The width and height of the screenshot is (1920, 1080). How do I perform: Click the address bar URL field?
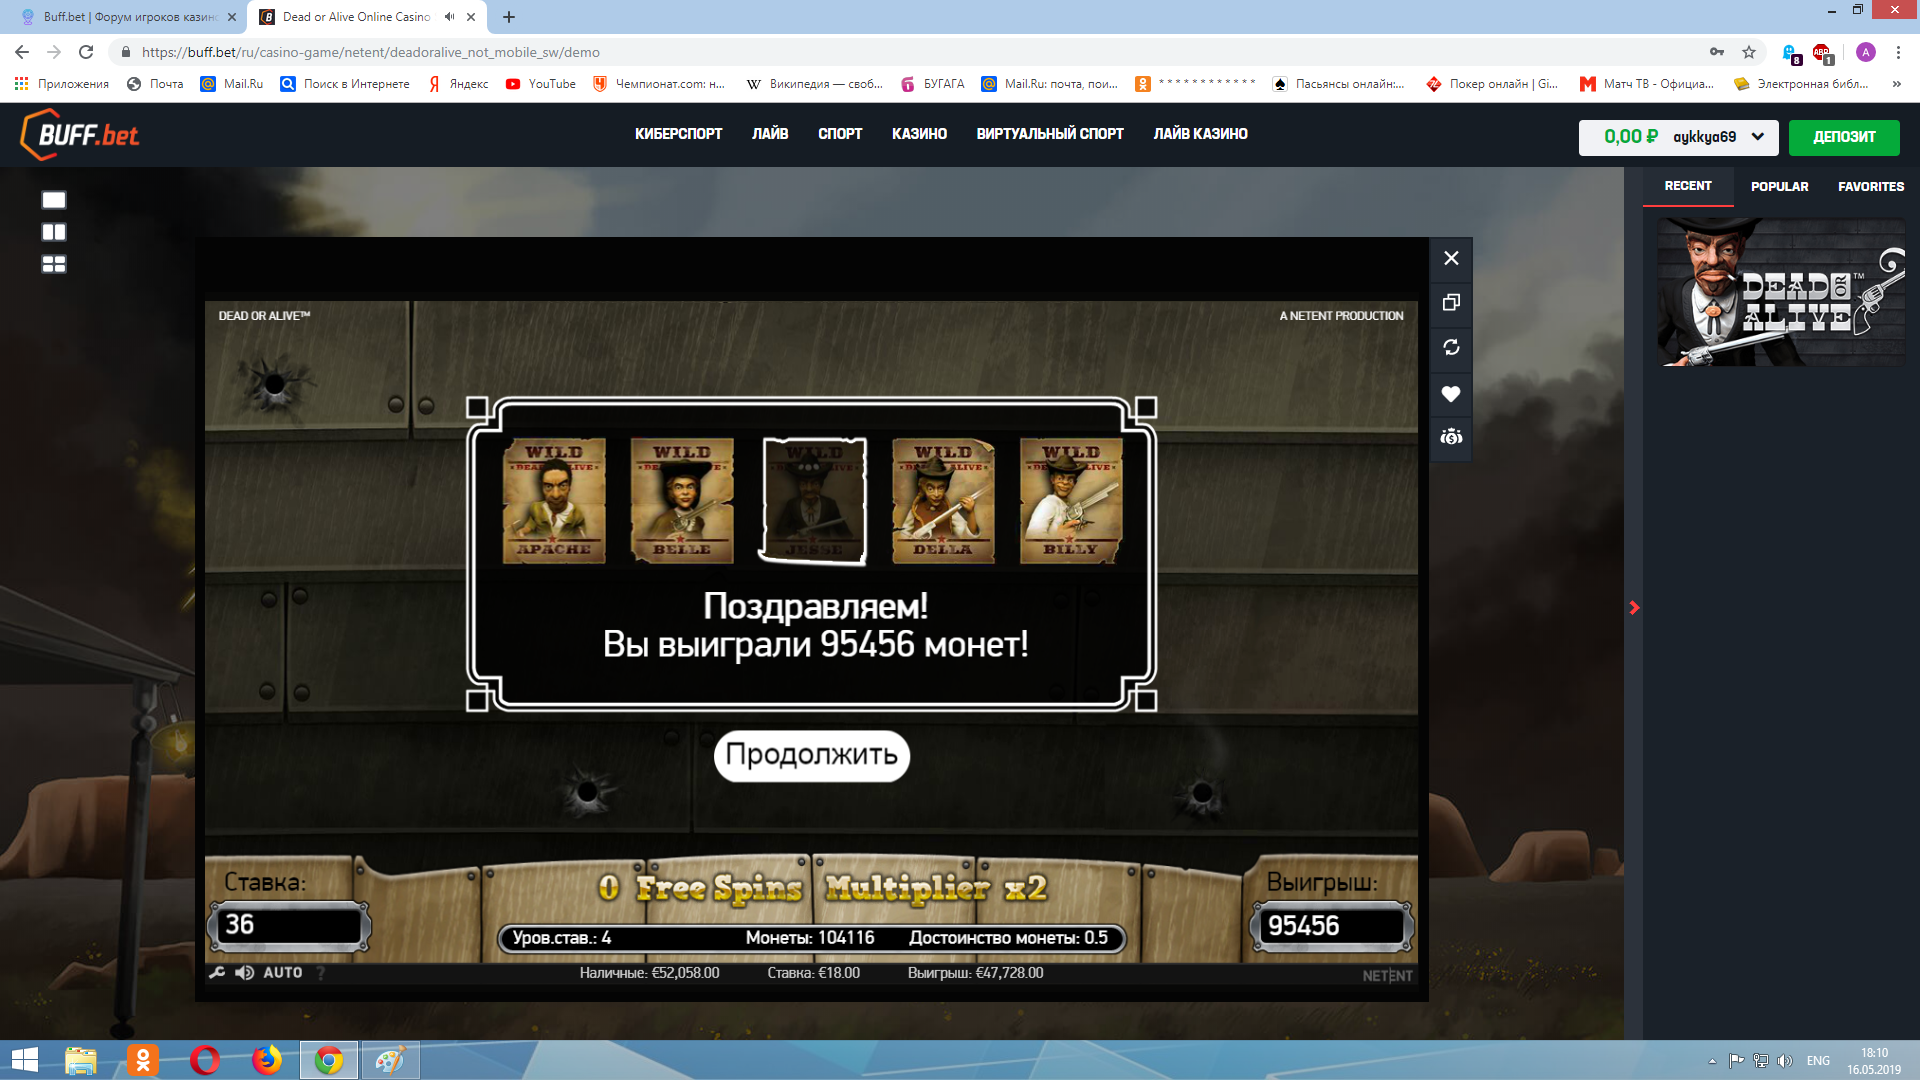pos(900,52)
